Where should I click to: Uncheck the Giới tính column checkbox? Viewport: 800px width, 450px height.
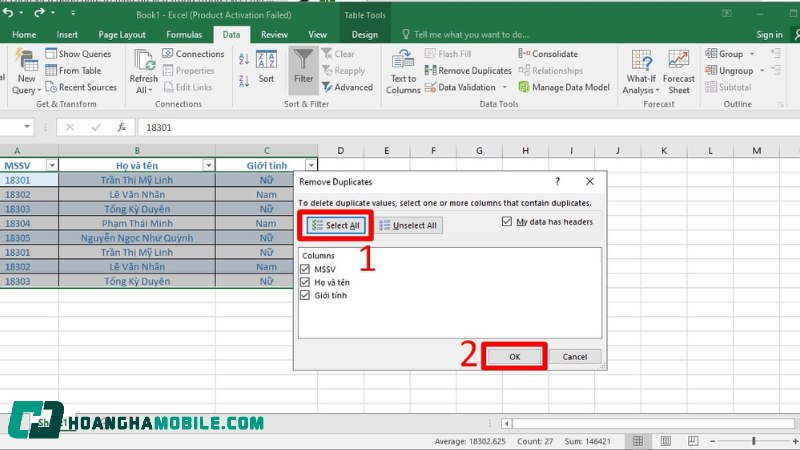305,295
